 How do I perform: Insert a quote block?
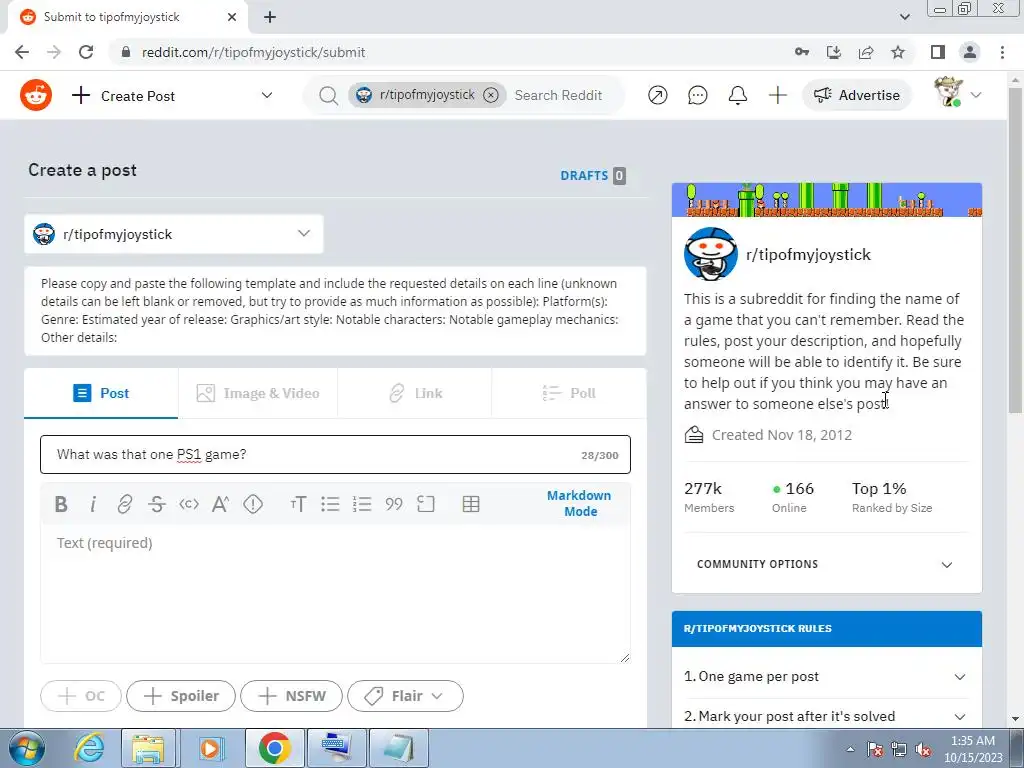click(394, 504)
